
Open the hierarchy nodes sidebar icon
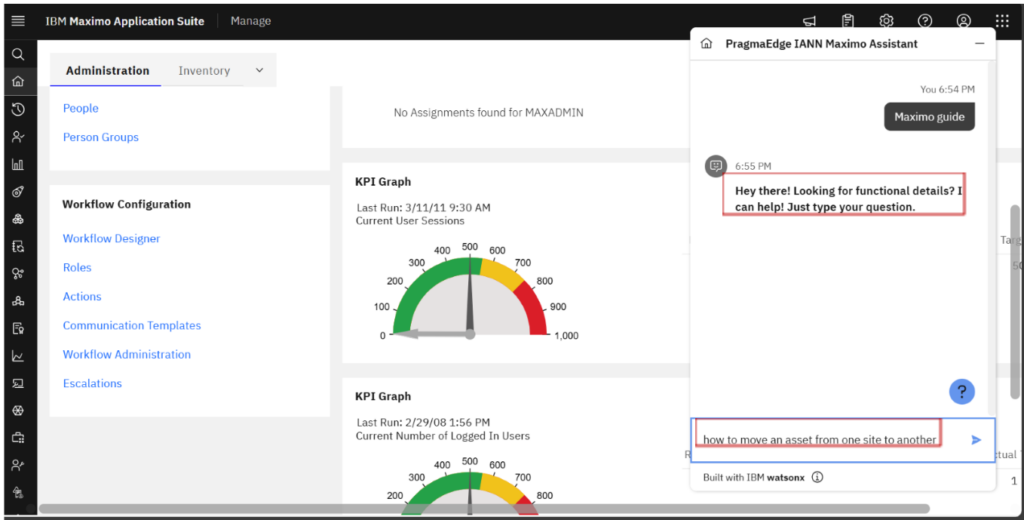tap(18, 301)
